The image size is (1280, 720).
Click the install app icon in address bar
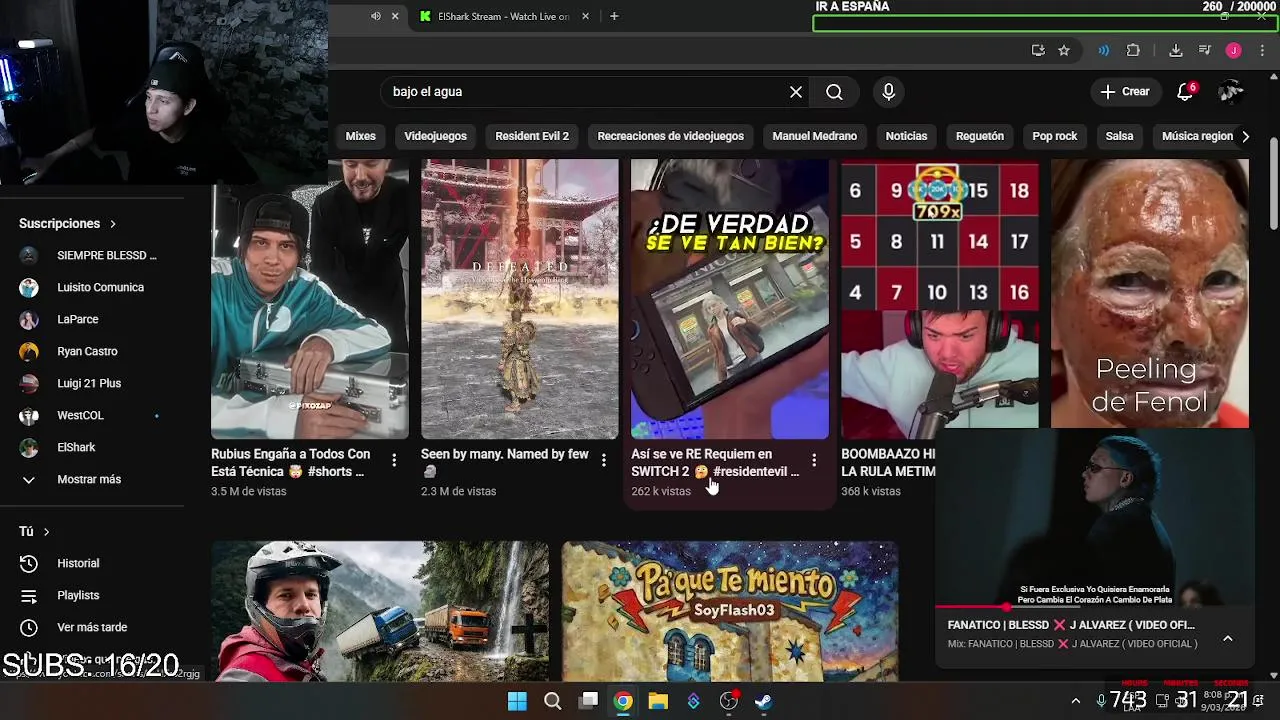(1038, 51)
